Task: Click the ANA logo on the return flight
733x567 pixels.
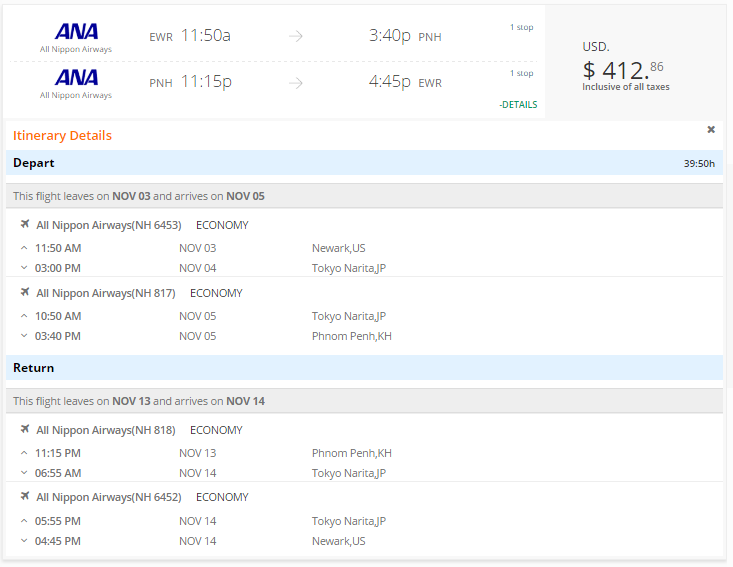Action: pos(76,78)
